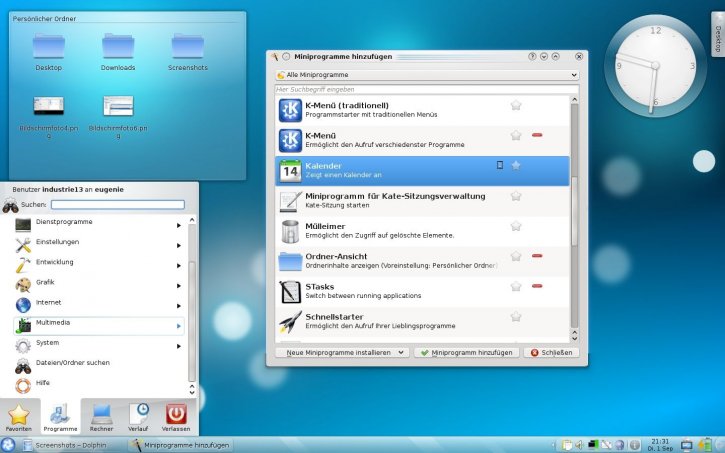
Task: Toggle favorite star for K-Menü
Action: 516,135
